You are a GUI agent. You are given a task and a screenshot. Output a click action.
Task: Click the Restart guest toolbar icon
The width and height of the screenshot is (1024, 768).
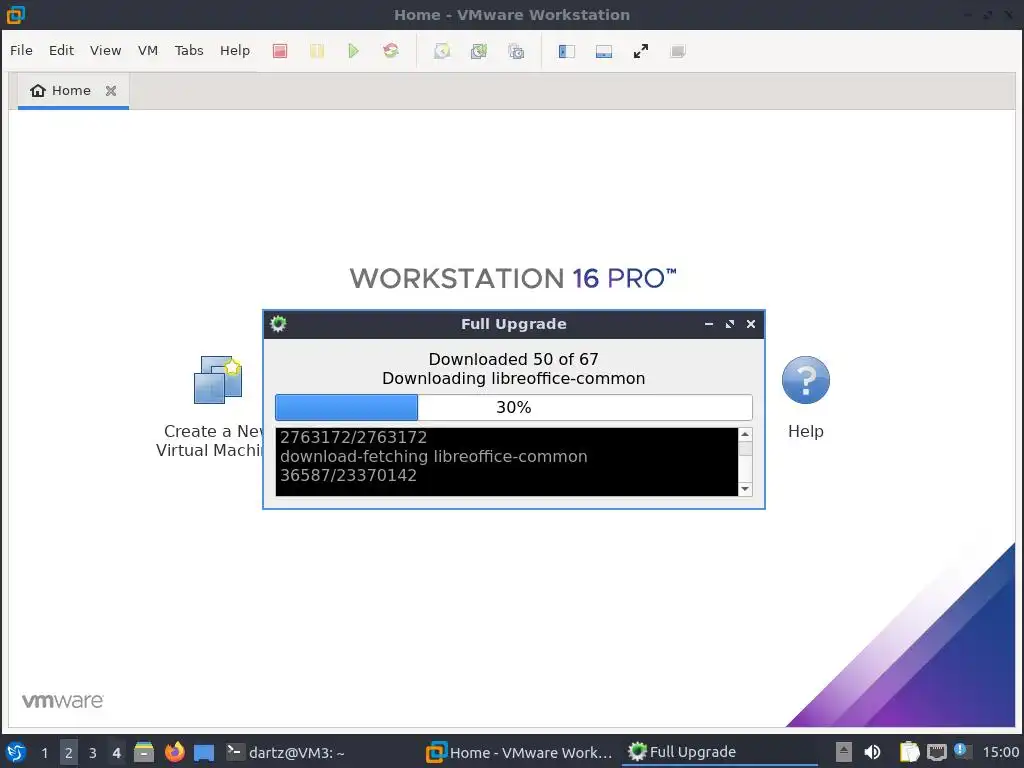[391, 51]
